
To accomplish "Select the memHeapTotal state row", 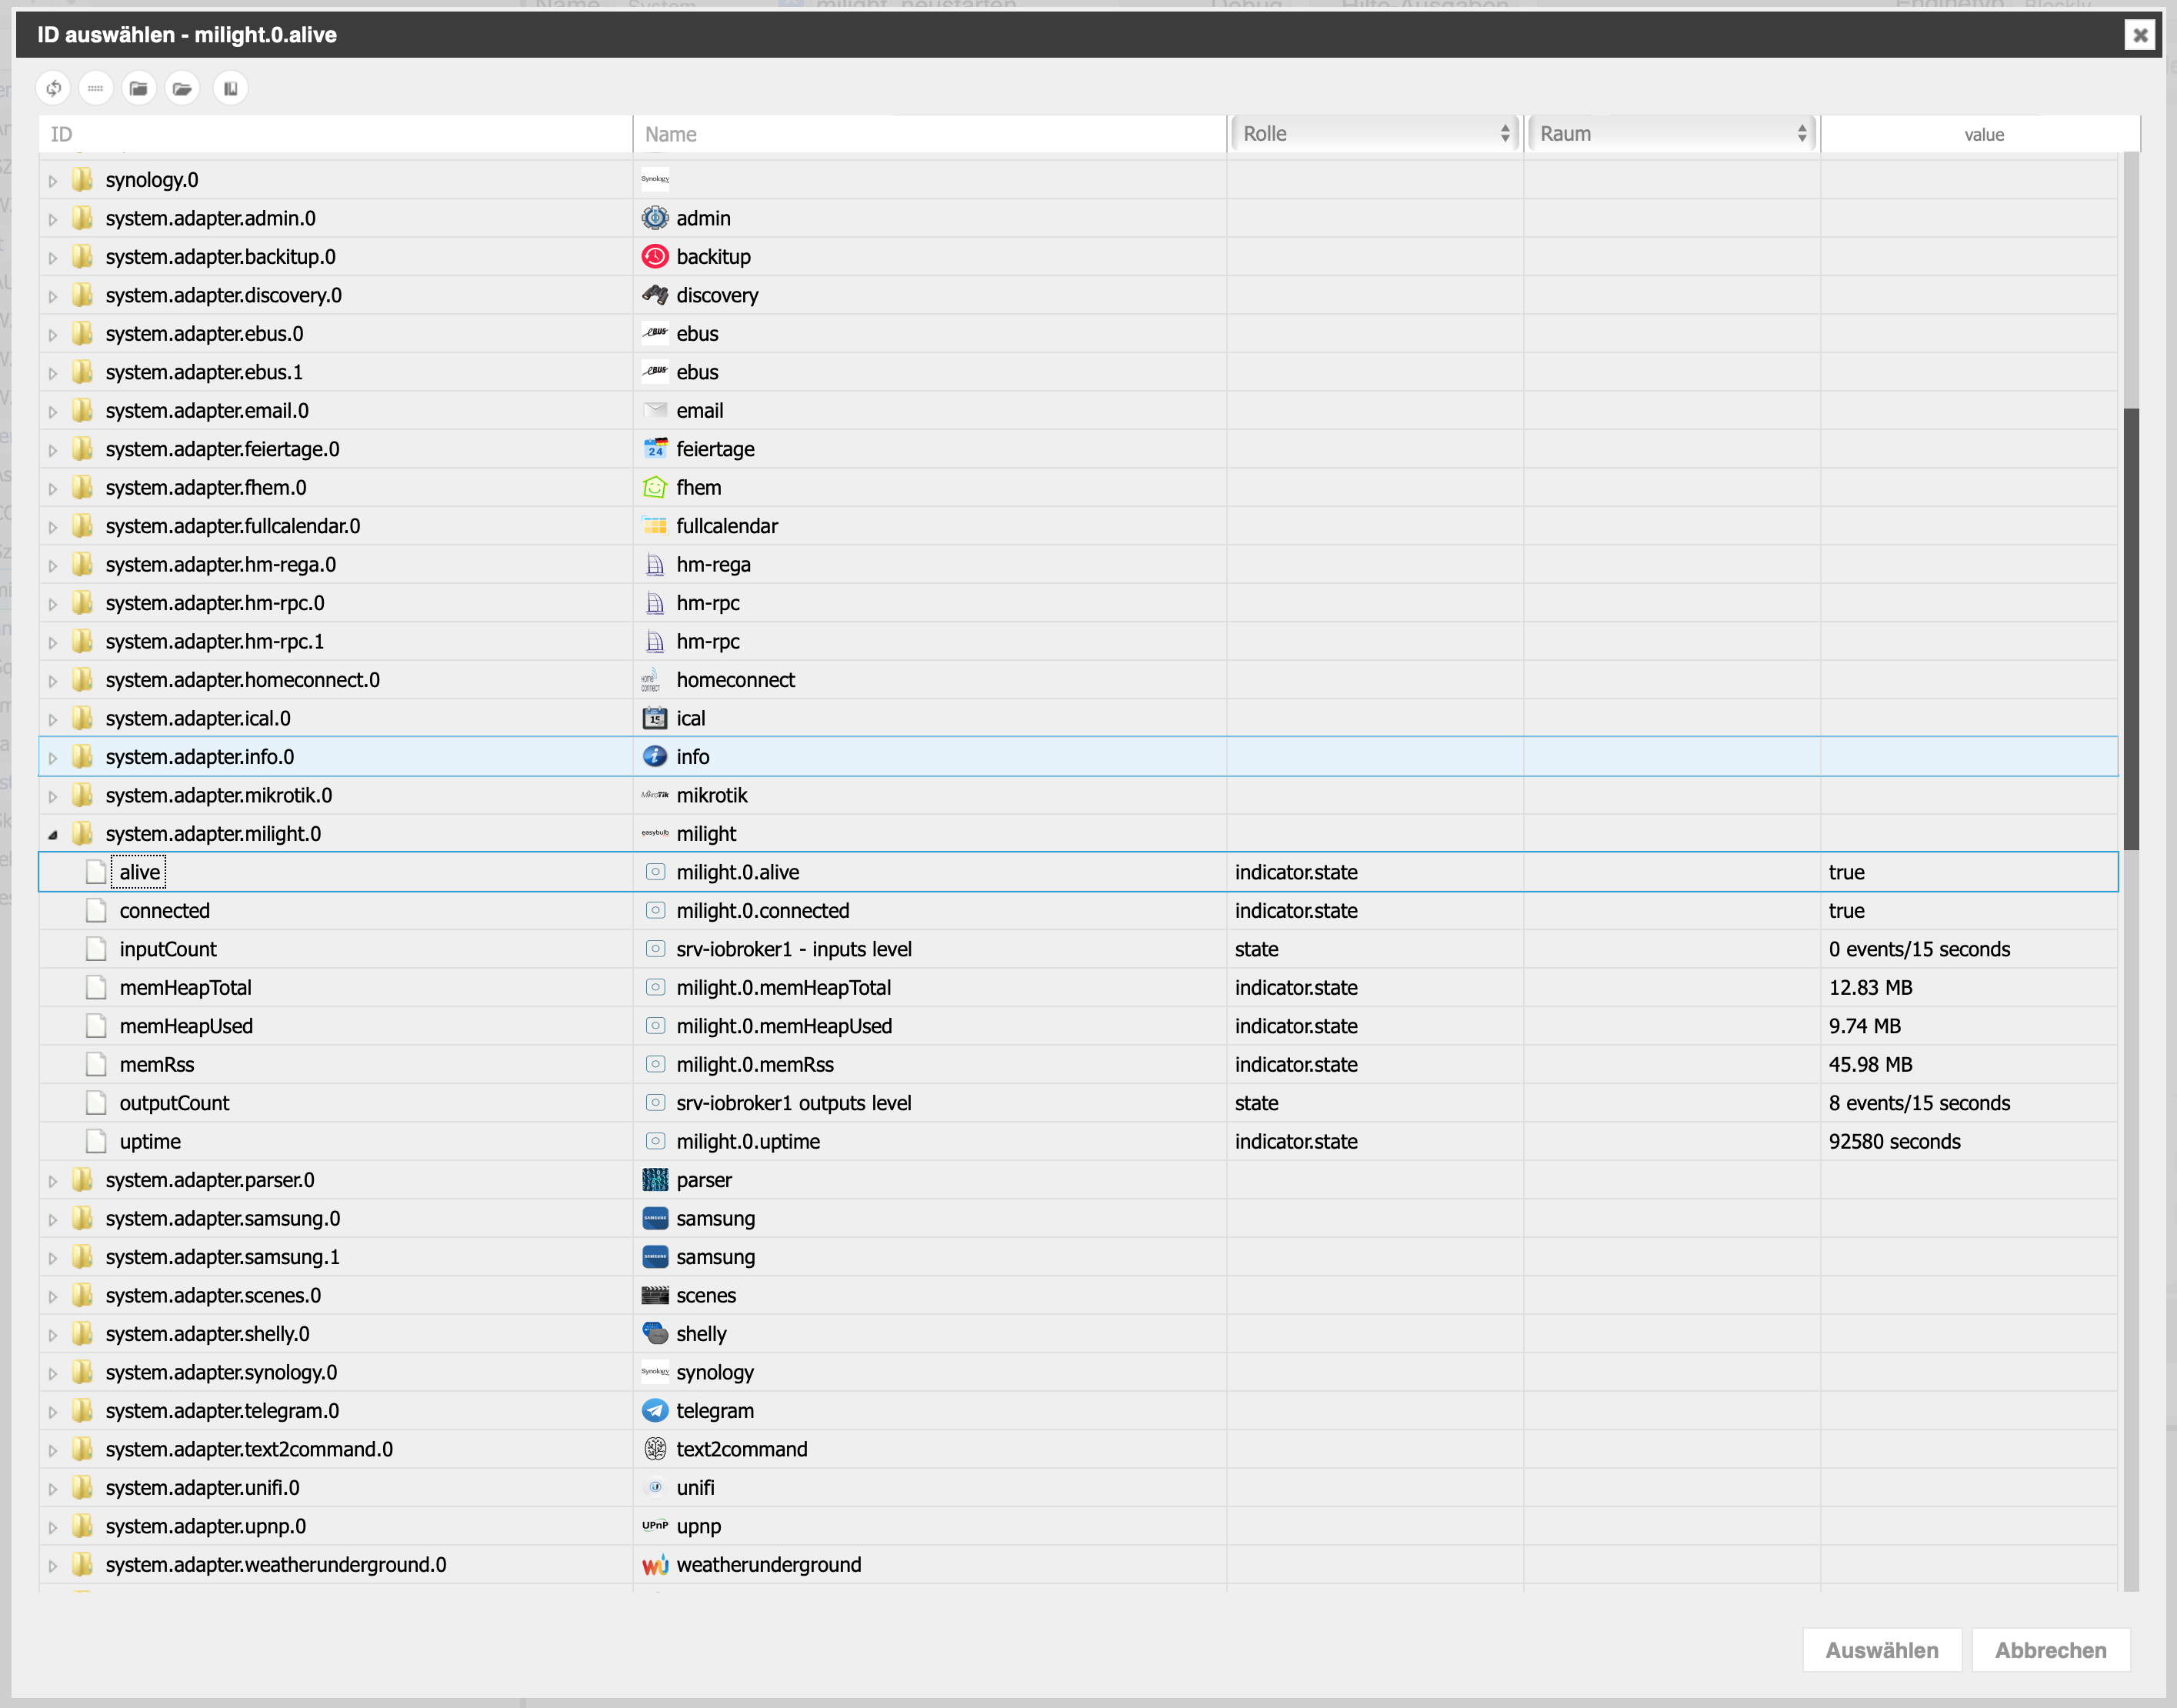I will click(1078, 988).
